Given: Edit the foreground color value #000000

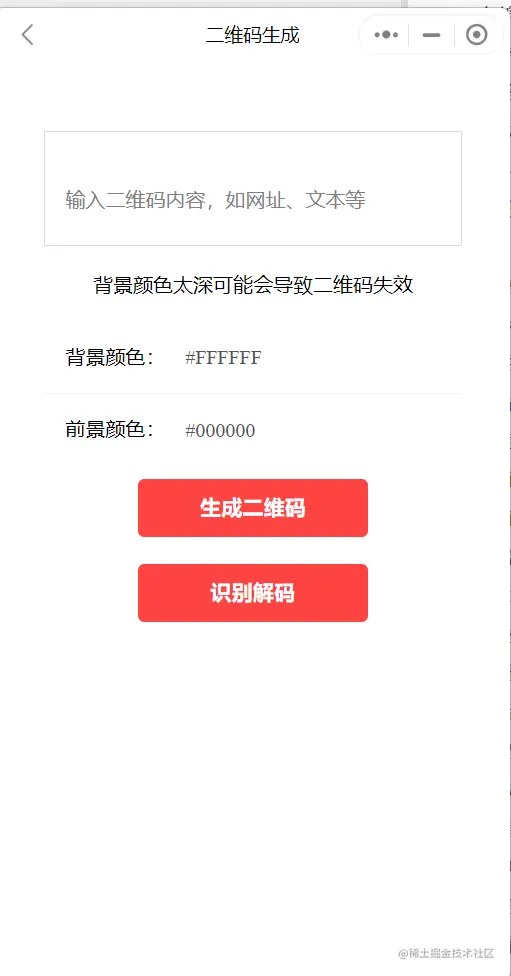Looking at the screenshot, I should (220, 431).
